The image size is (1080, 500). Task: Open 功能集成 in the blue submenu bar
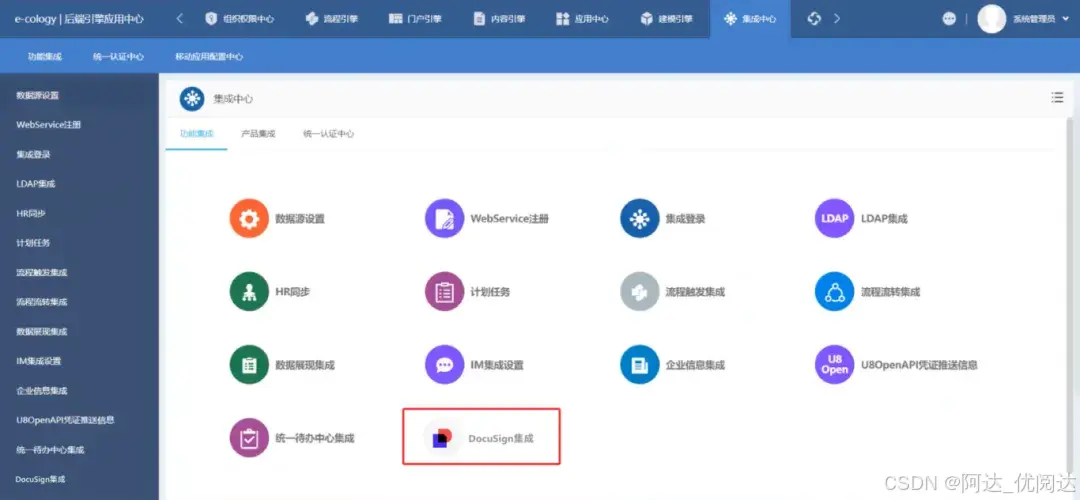pos(45,56)
